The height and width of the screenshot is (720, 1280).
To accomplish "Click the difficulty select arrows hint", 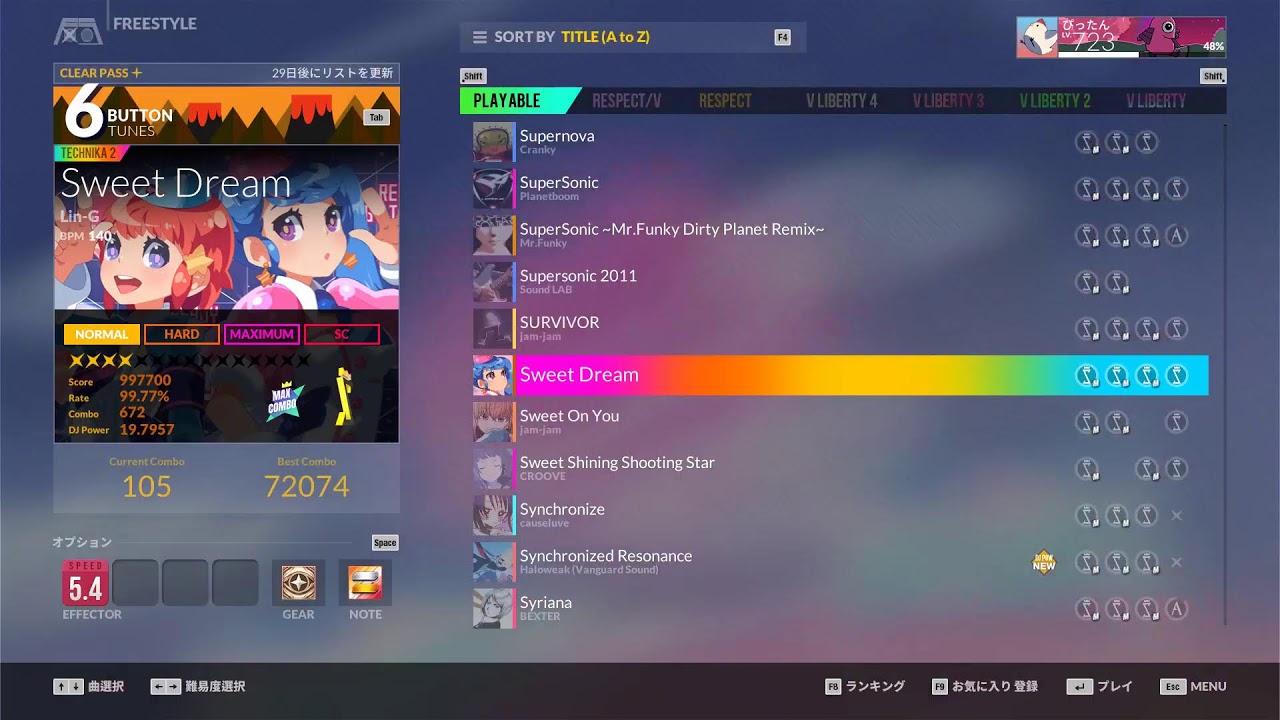I will 198,687.
